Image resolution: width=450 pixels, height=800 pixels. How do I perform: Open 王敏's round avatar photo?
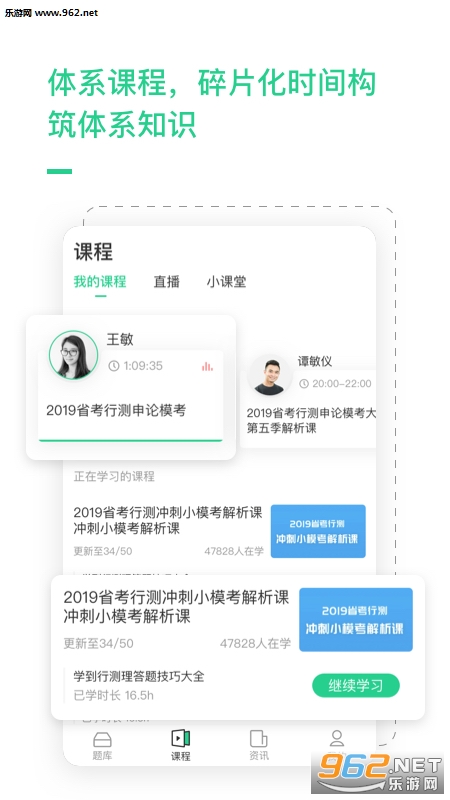tap(73, 355)
